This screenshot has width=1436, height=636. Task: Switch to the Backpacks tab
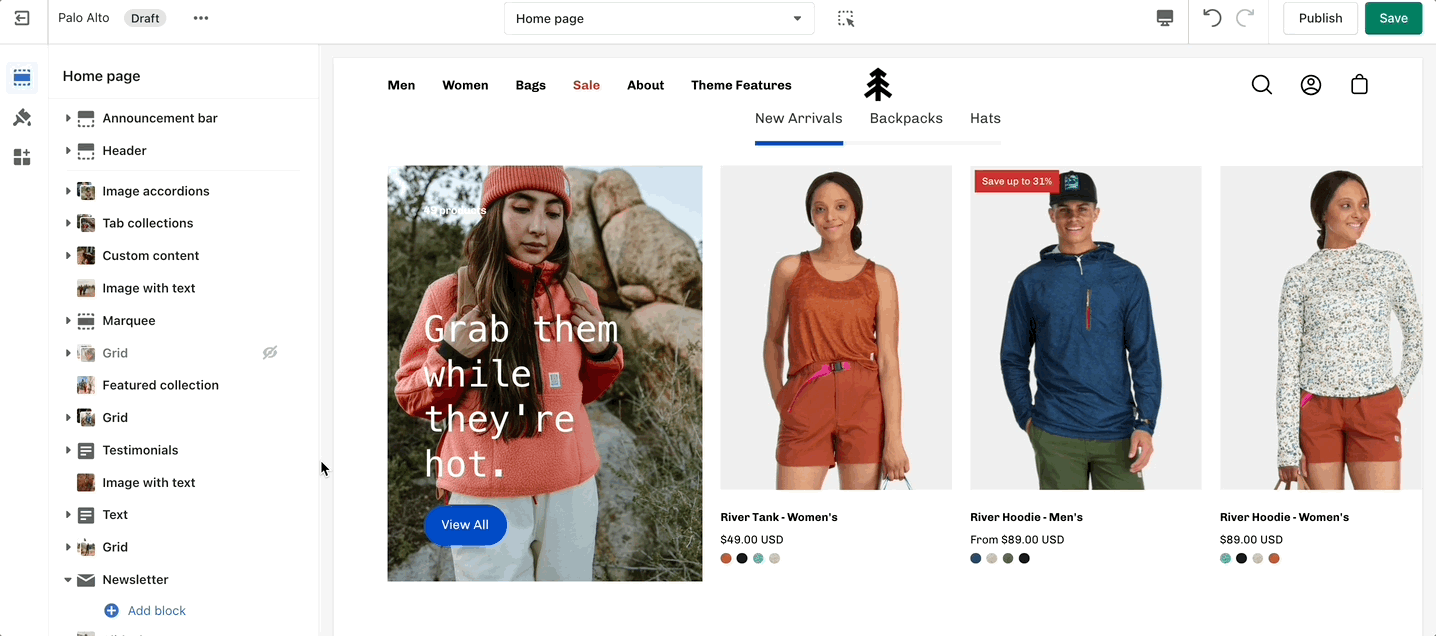pyautogui.click(x=906, y=118)
